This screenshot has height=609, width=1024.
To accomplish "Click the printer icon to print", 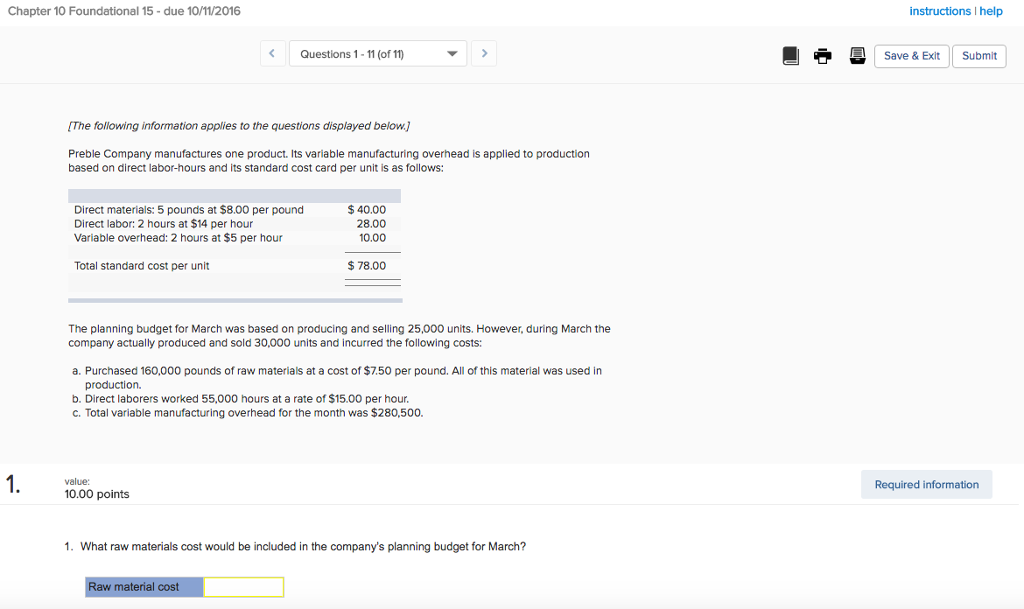I will pyautogui.click(x=823, y=56).
